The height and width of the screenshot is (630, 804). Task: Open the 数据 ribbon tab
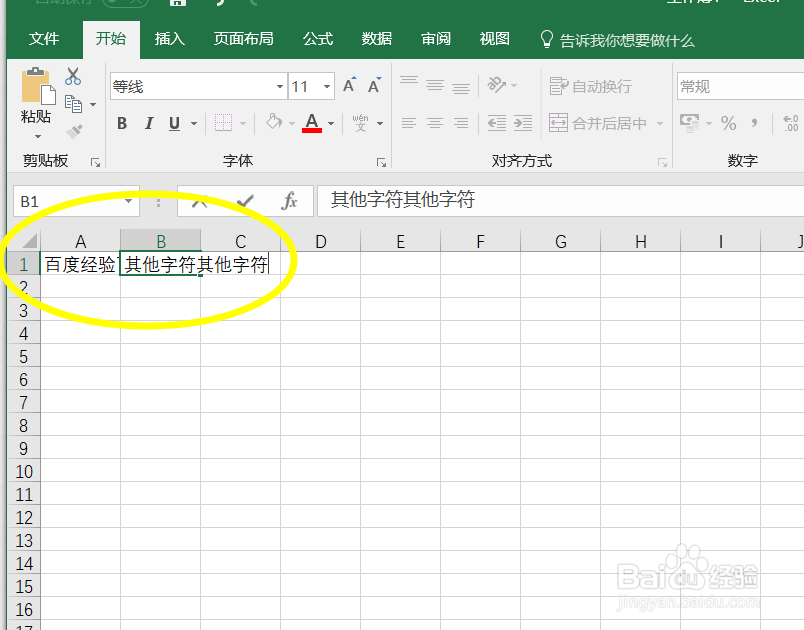pos(376,40)
